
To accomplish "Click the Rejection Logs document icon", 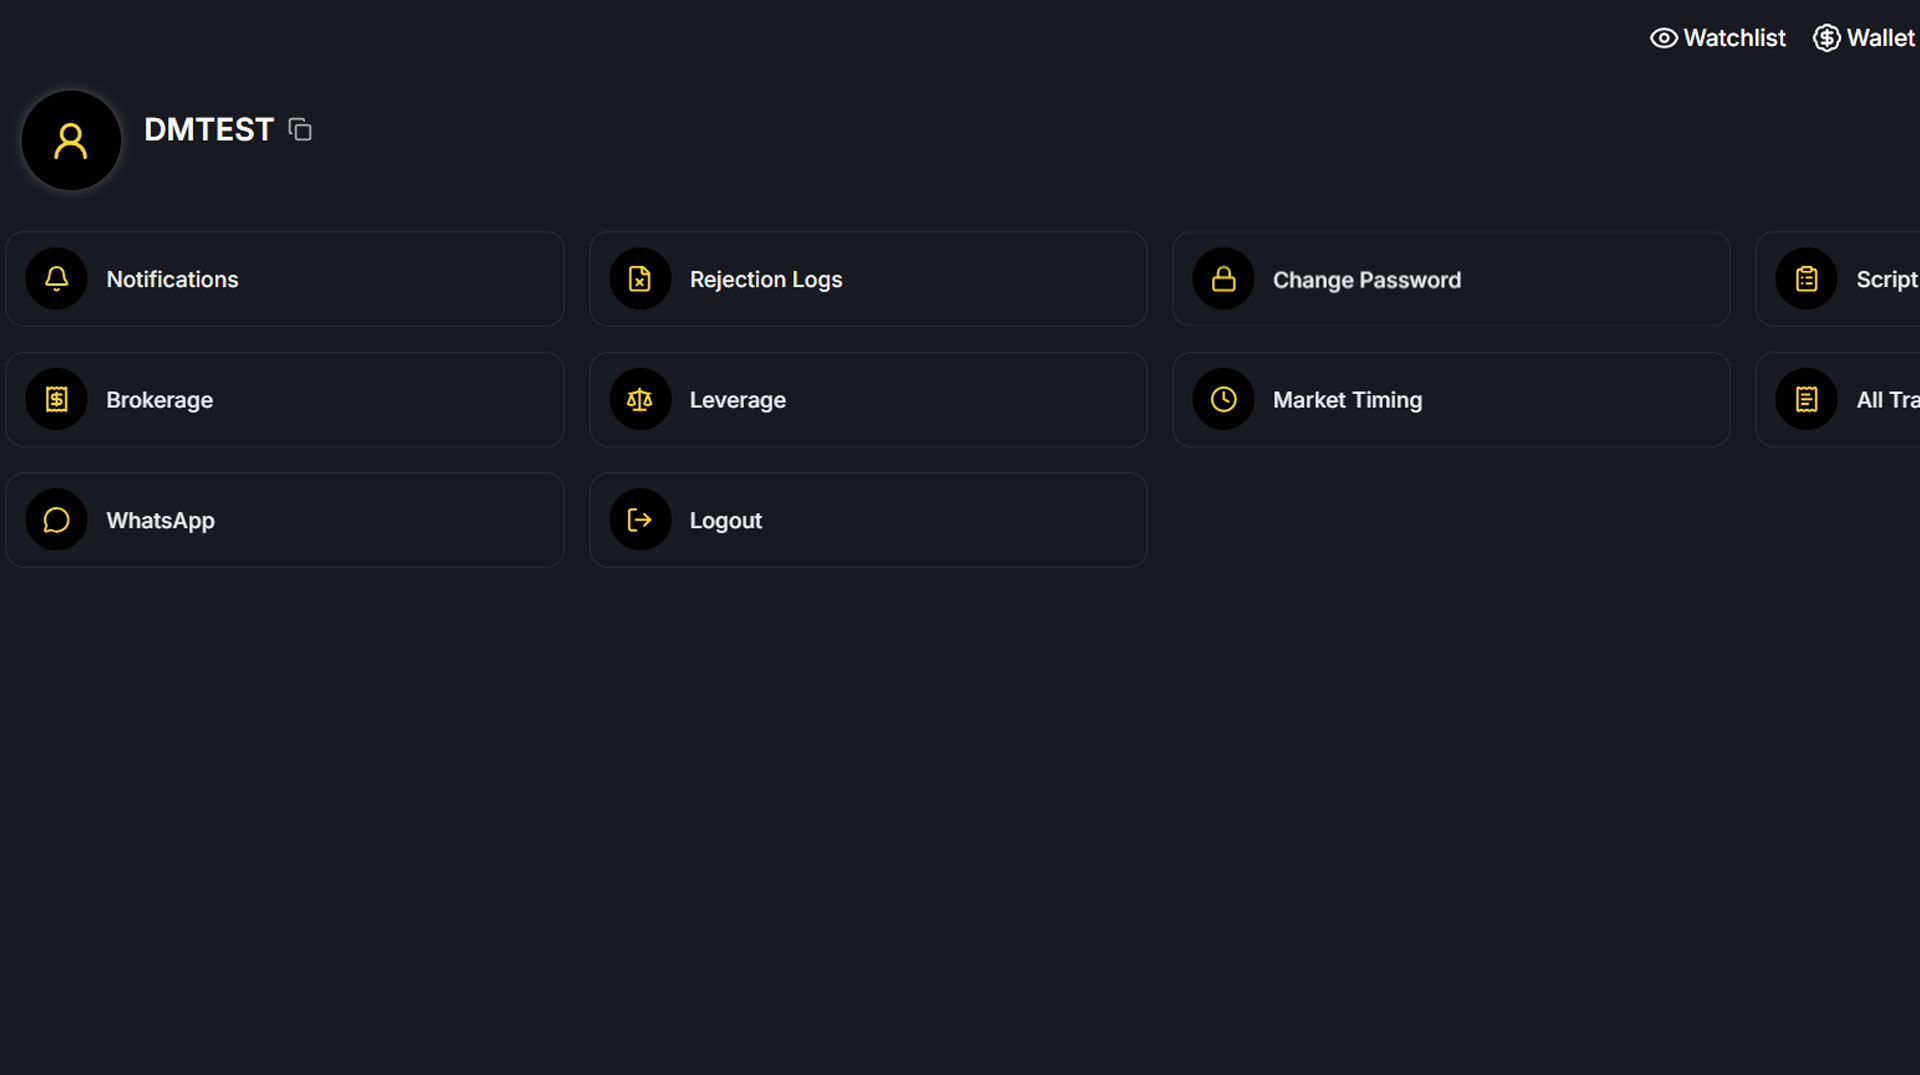I will coord(640,279).
